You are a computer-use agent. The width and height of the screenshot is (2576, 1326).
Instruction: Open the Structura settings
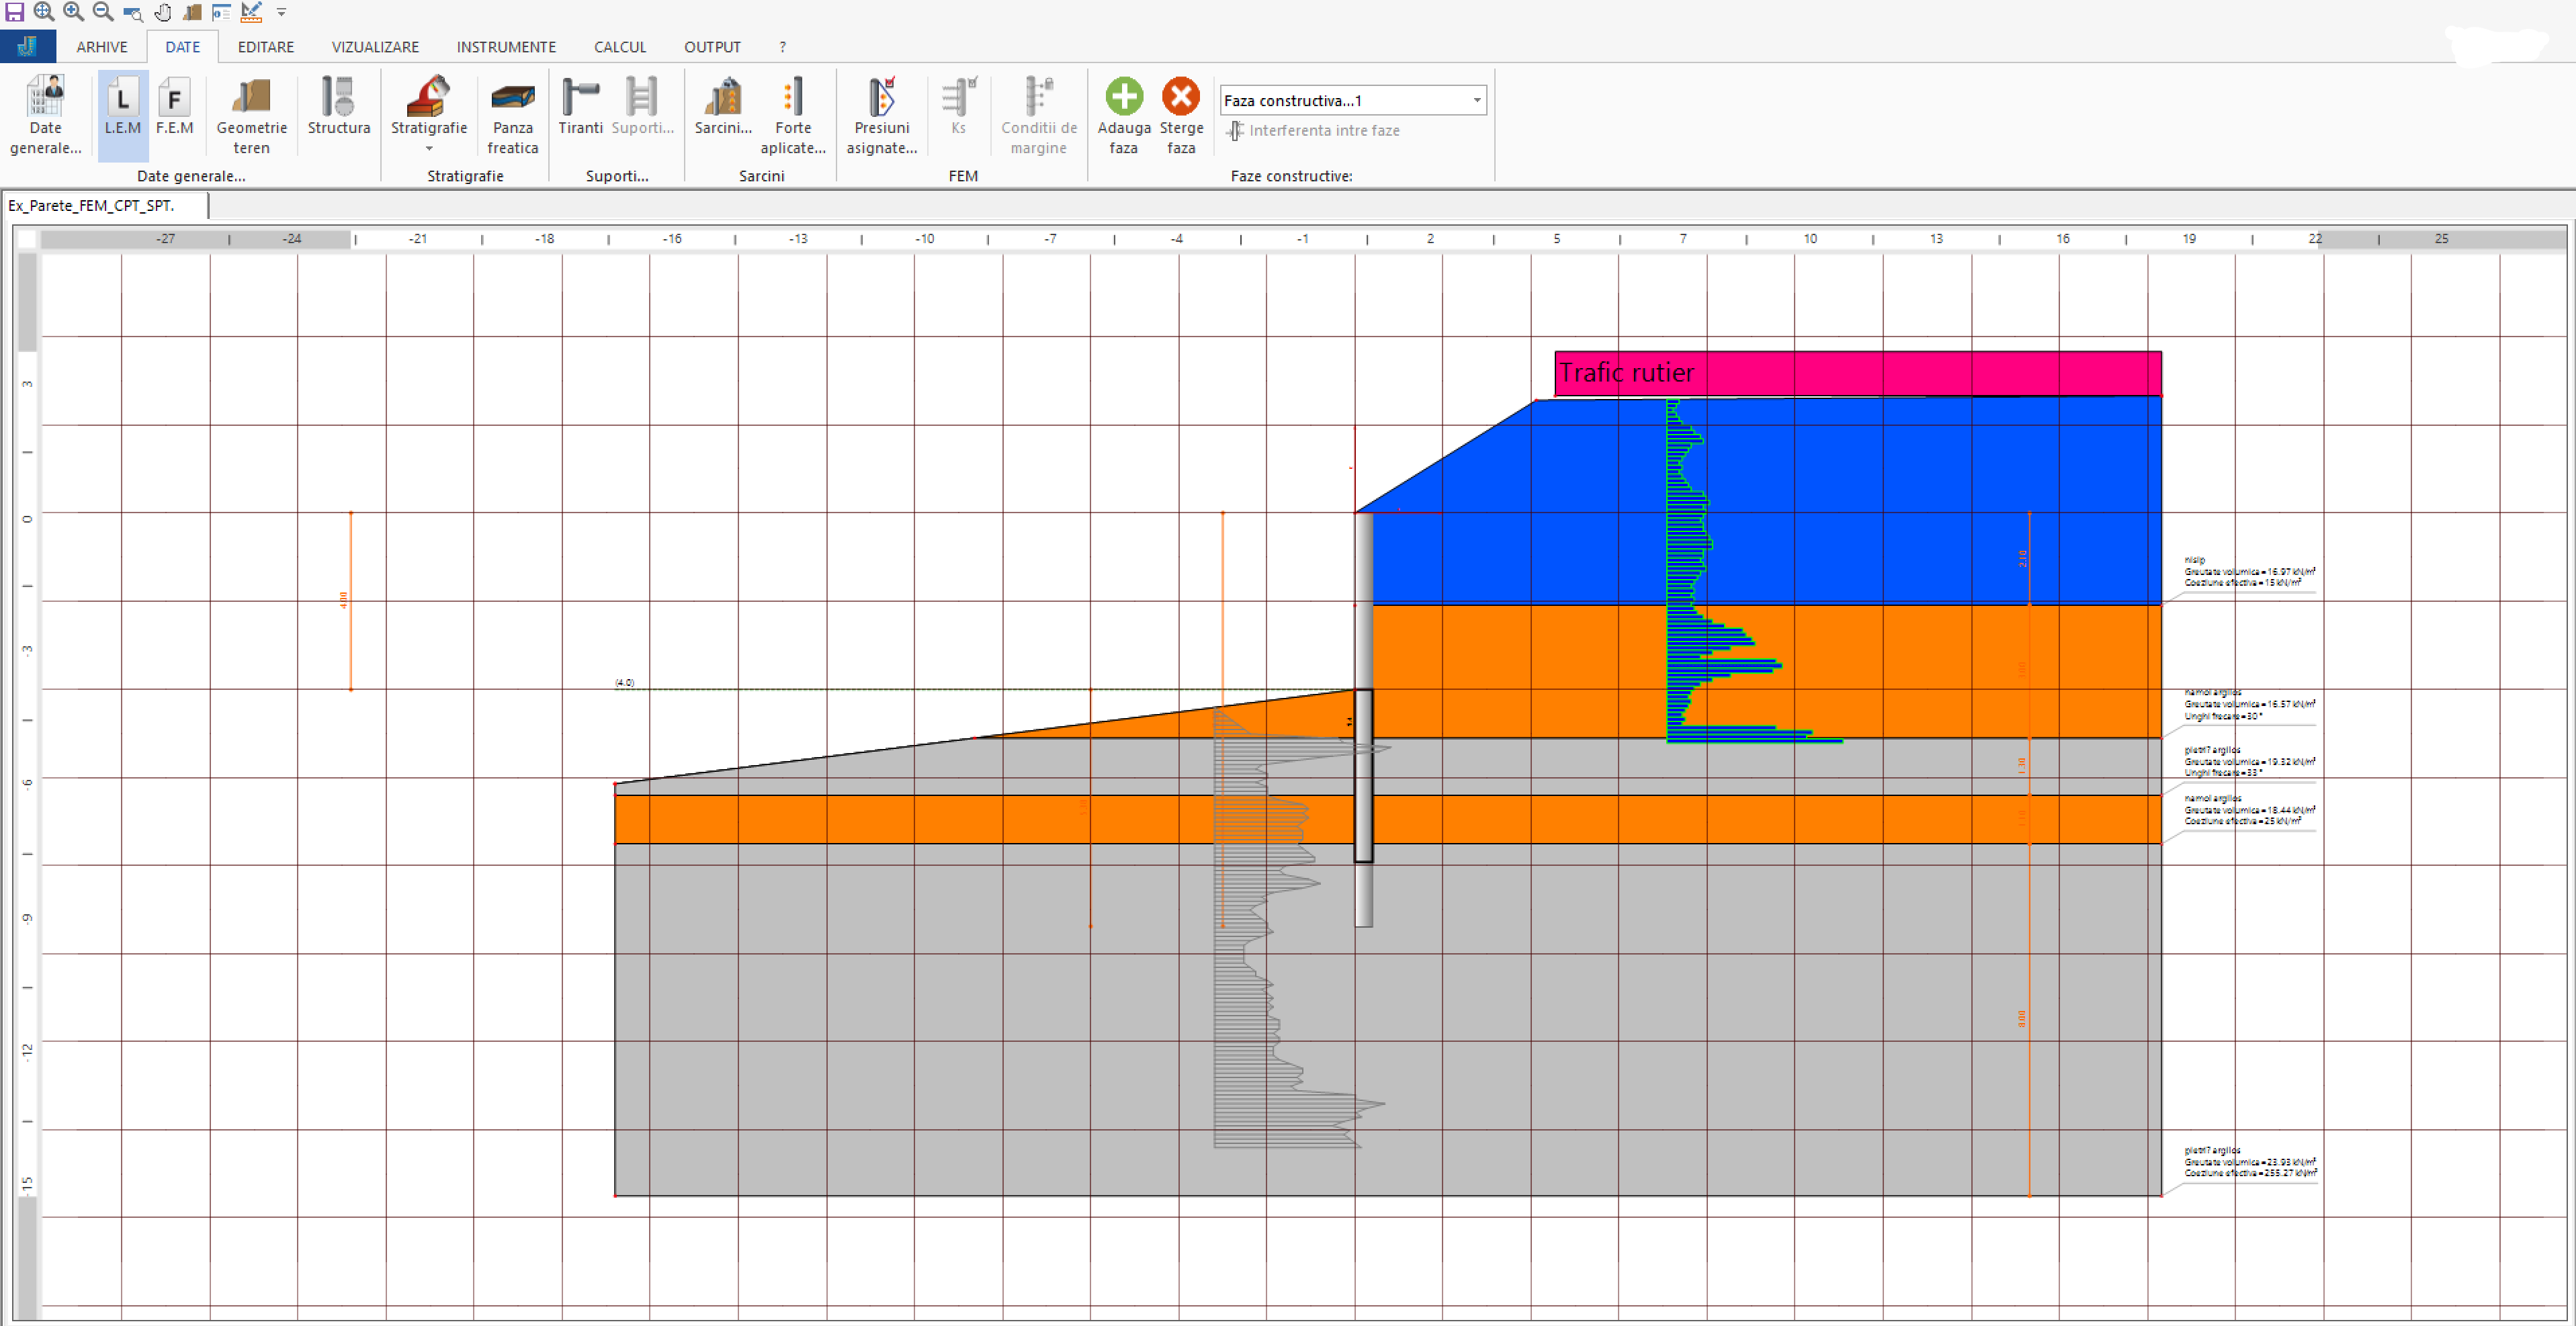338,106
